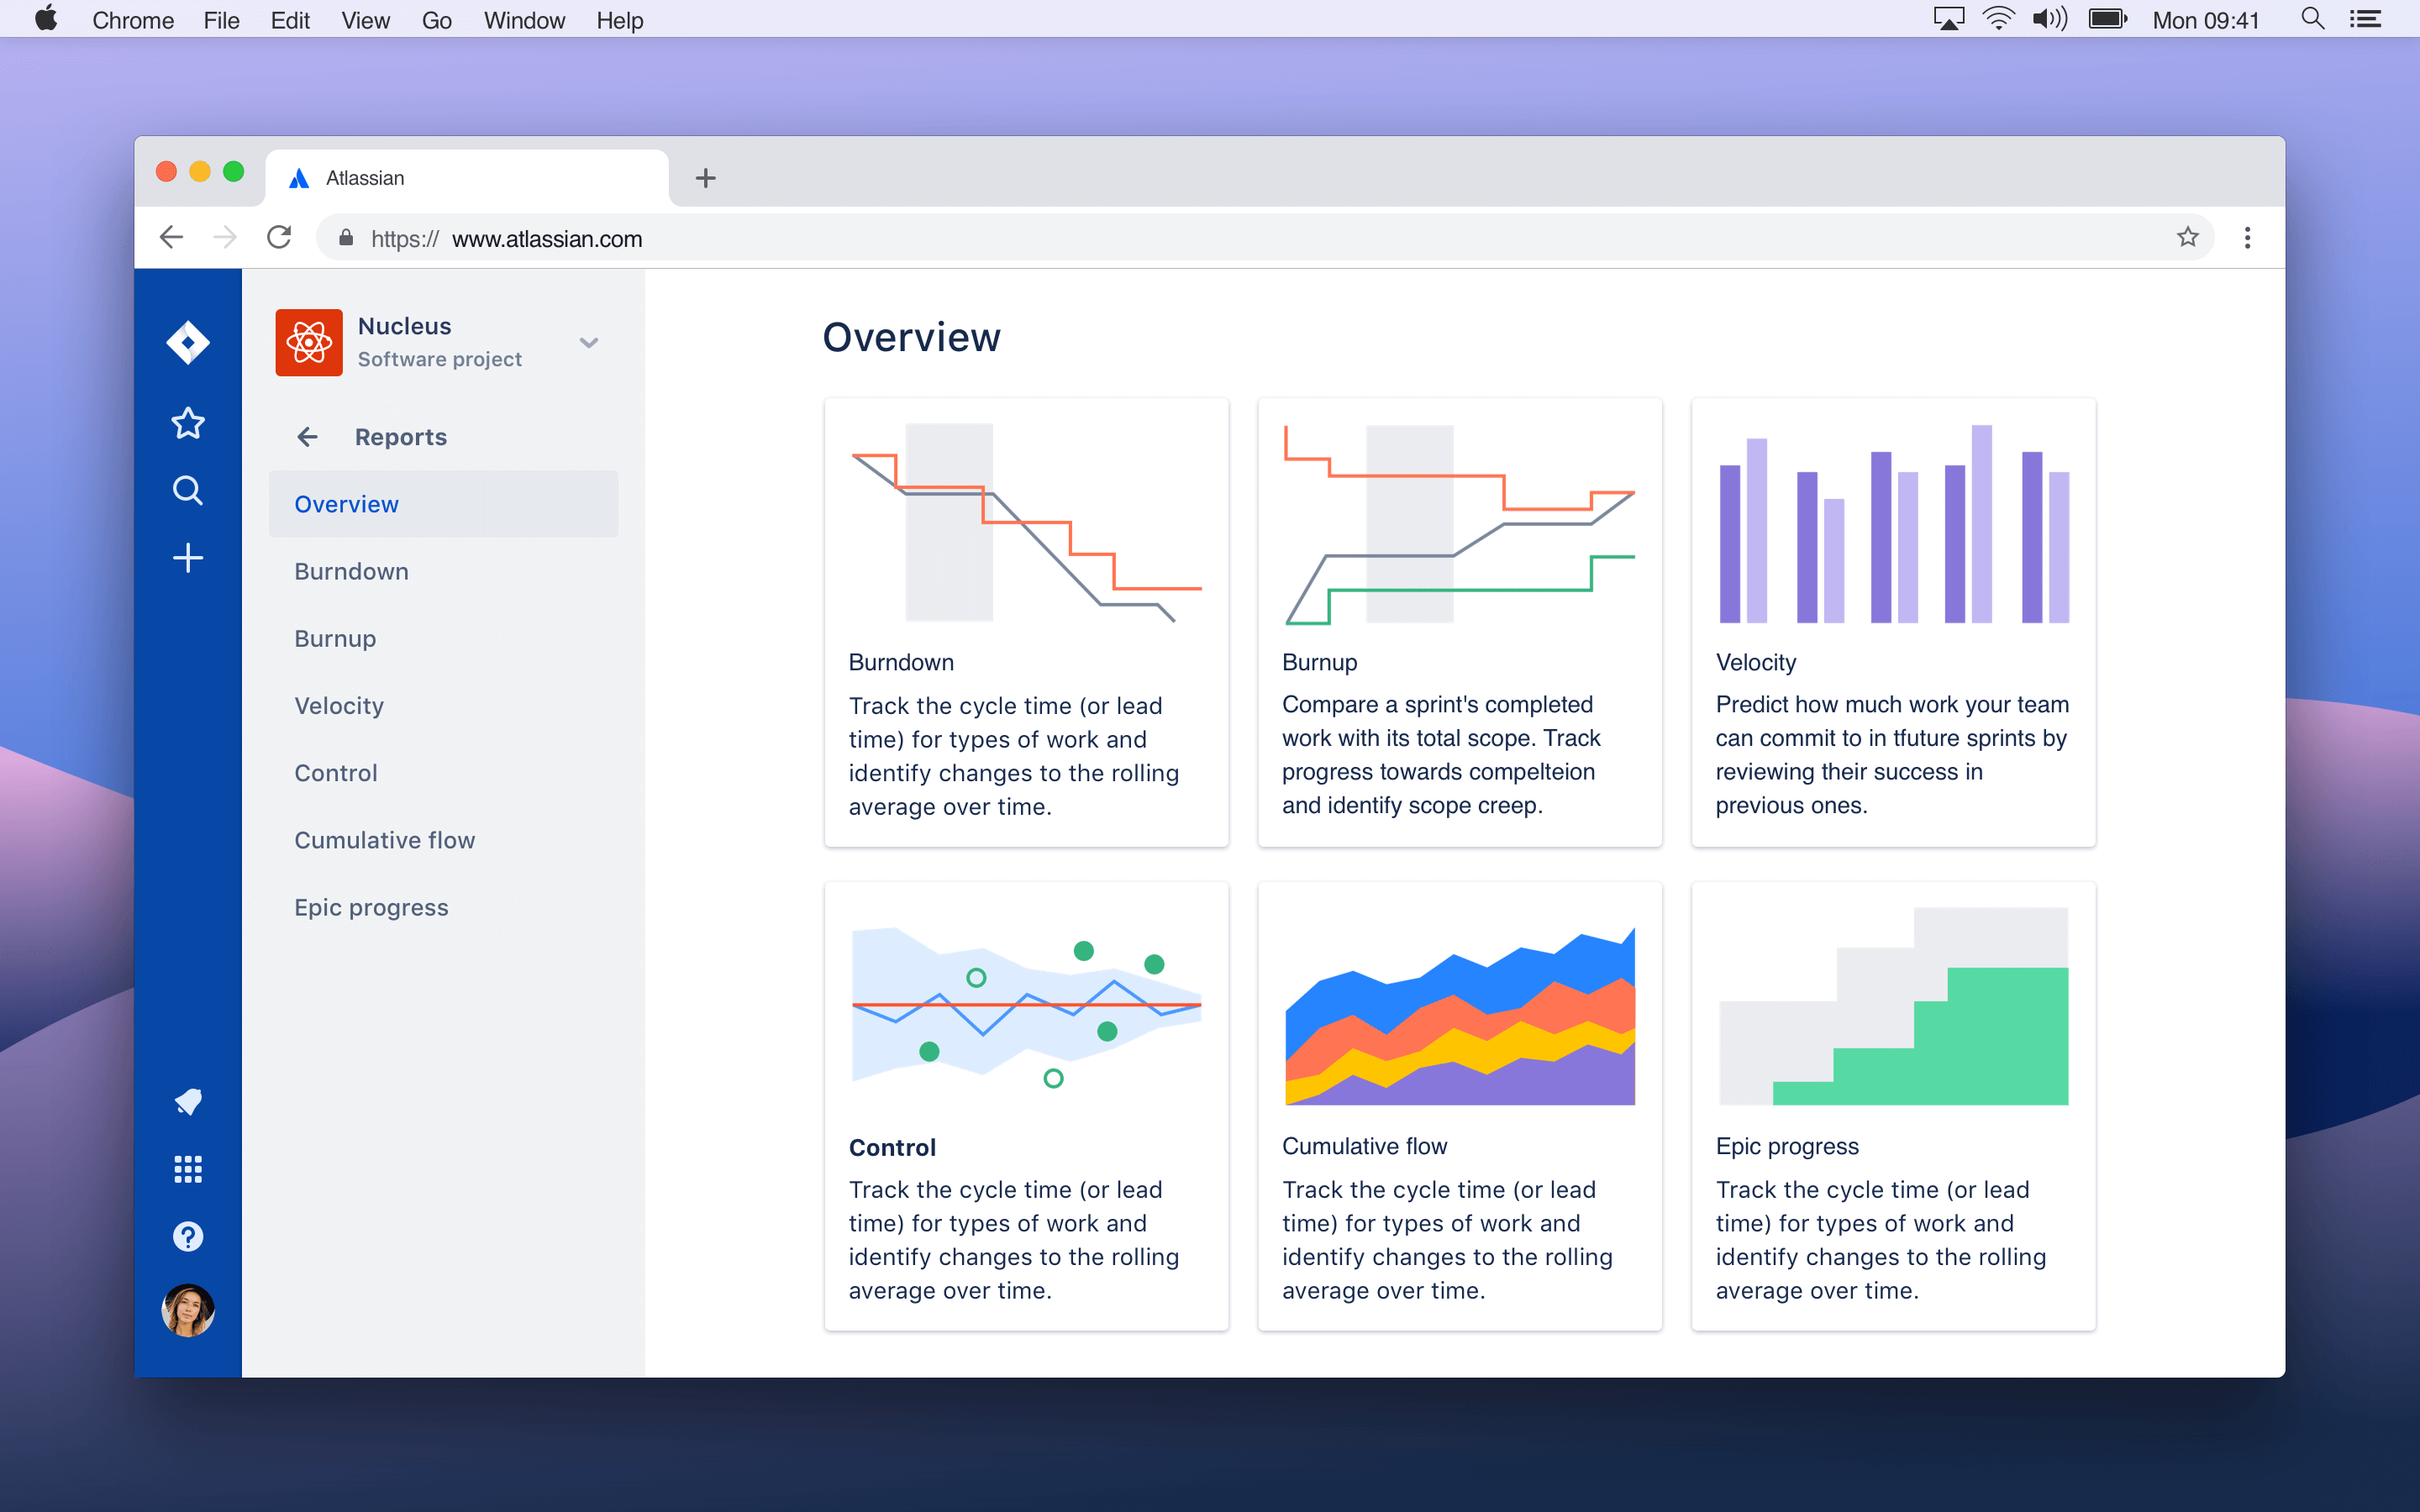Screen dimensions: 2420x1512
Task: Select Cumulative flow from sidebar
Action: pos(383,840)
